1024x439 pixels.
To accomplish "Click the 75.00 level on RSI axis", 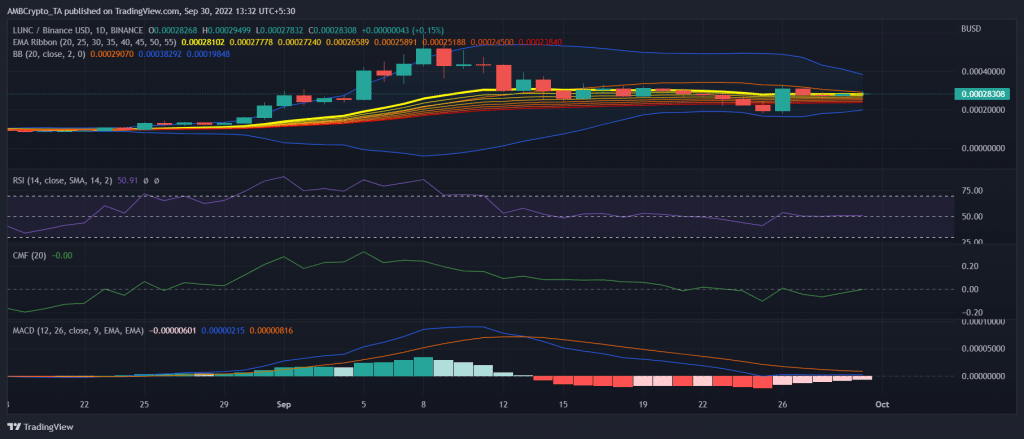I will (x=972, y=191).
